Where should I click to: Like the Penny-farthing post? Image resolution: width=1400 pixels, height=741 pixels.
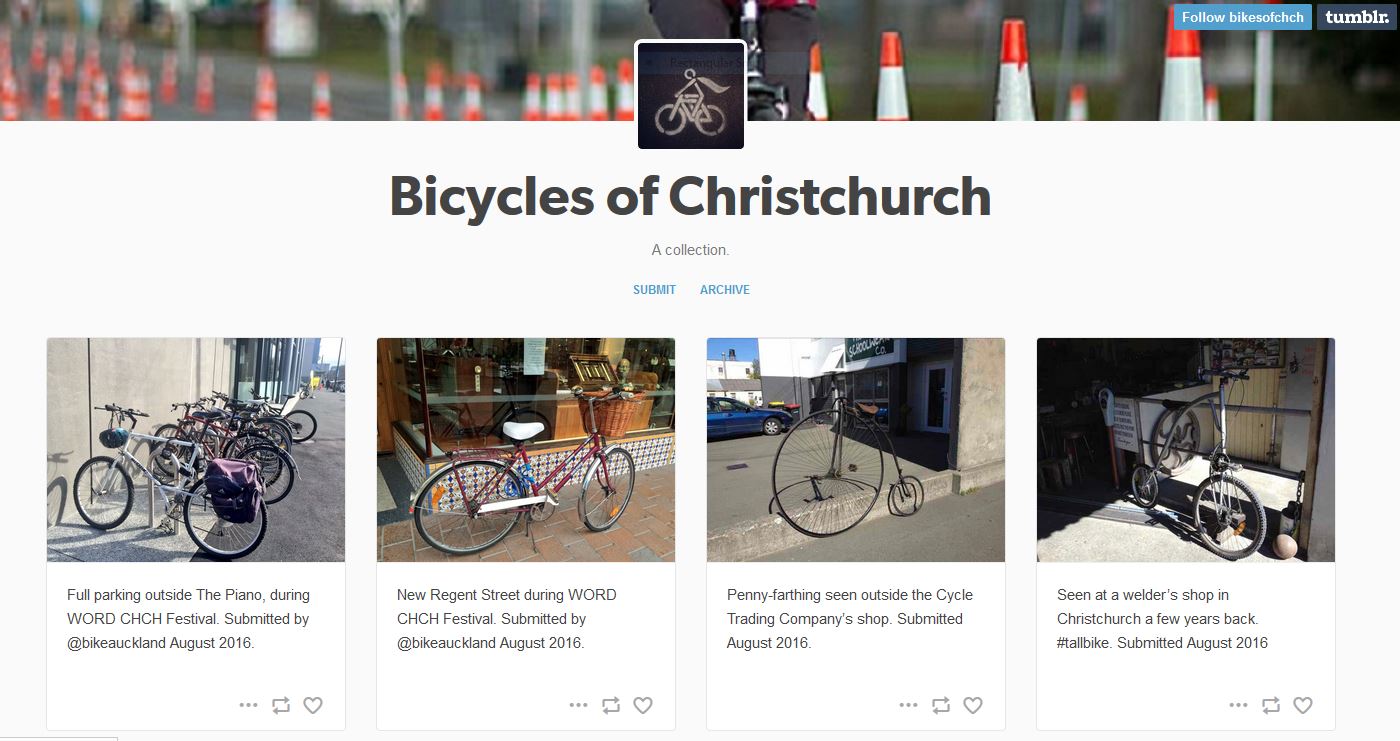coord(973,705)
